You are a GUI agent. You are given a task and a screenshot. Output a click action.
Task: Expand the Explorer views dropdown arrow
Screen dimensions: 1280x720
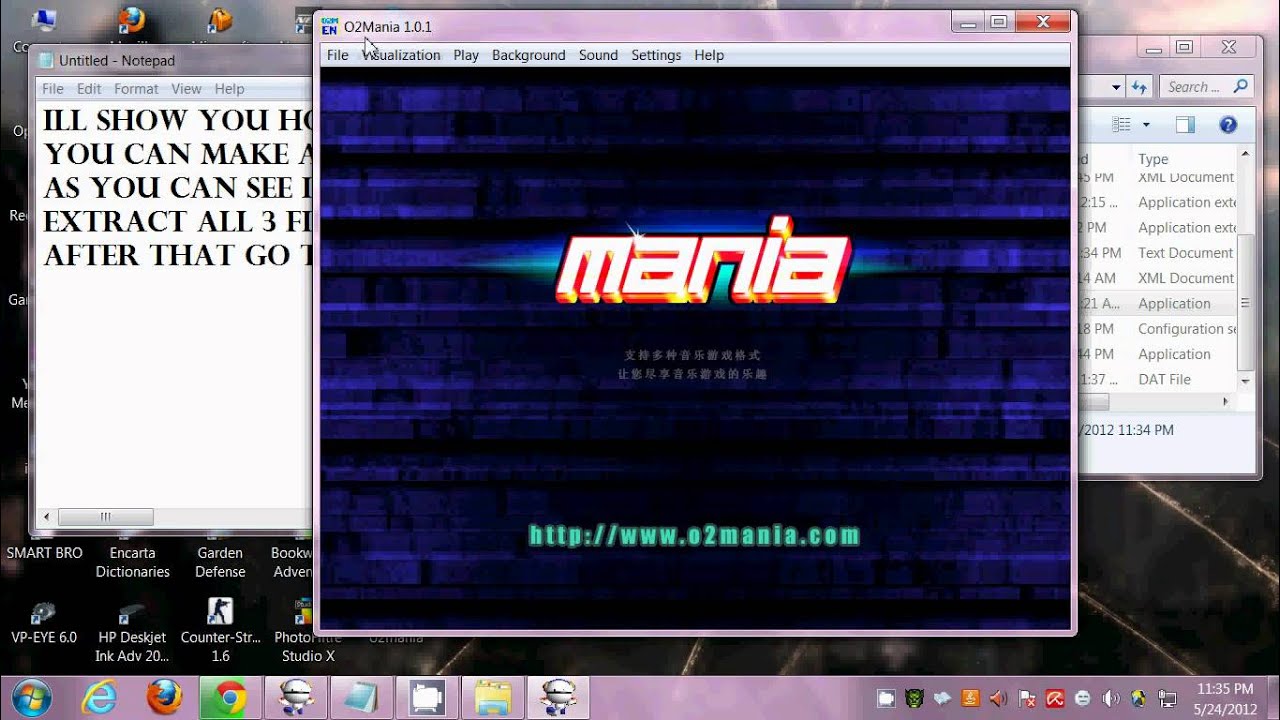click(x=1146, y=125)
